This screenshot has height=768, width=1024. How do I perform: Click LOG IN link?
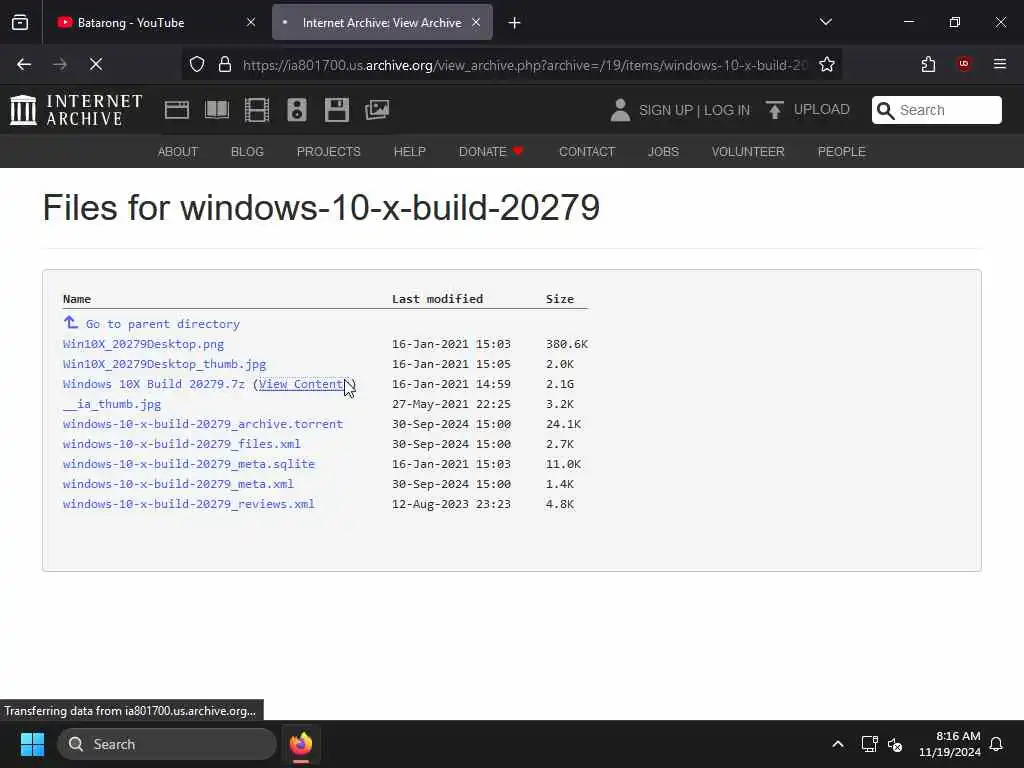727,110
